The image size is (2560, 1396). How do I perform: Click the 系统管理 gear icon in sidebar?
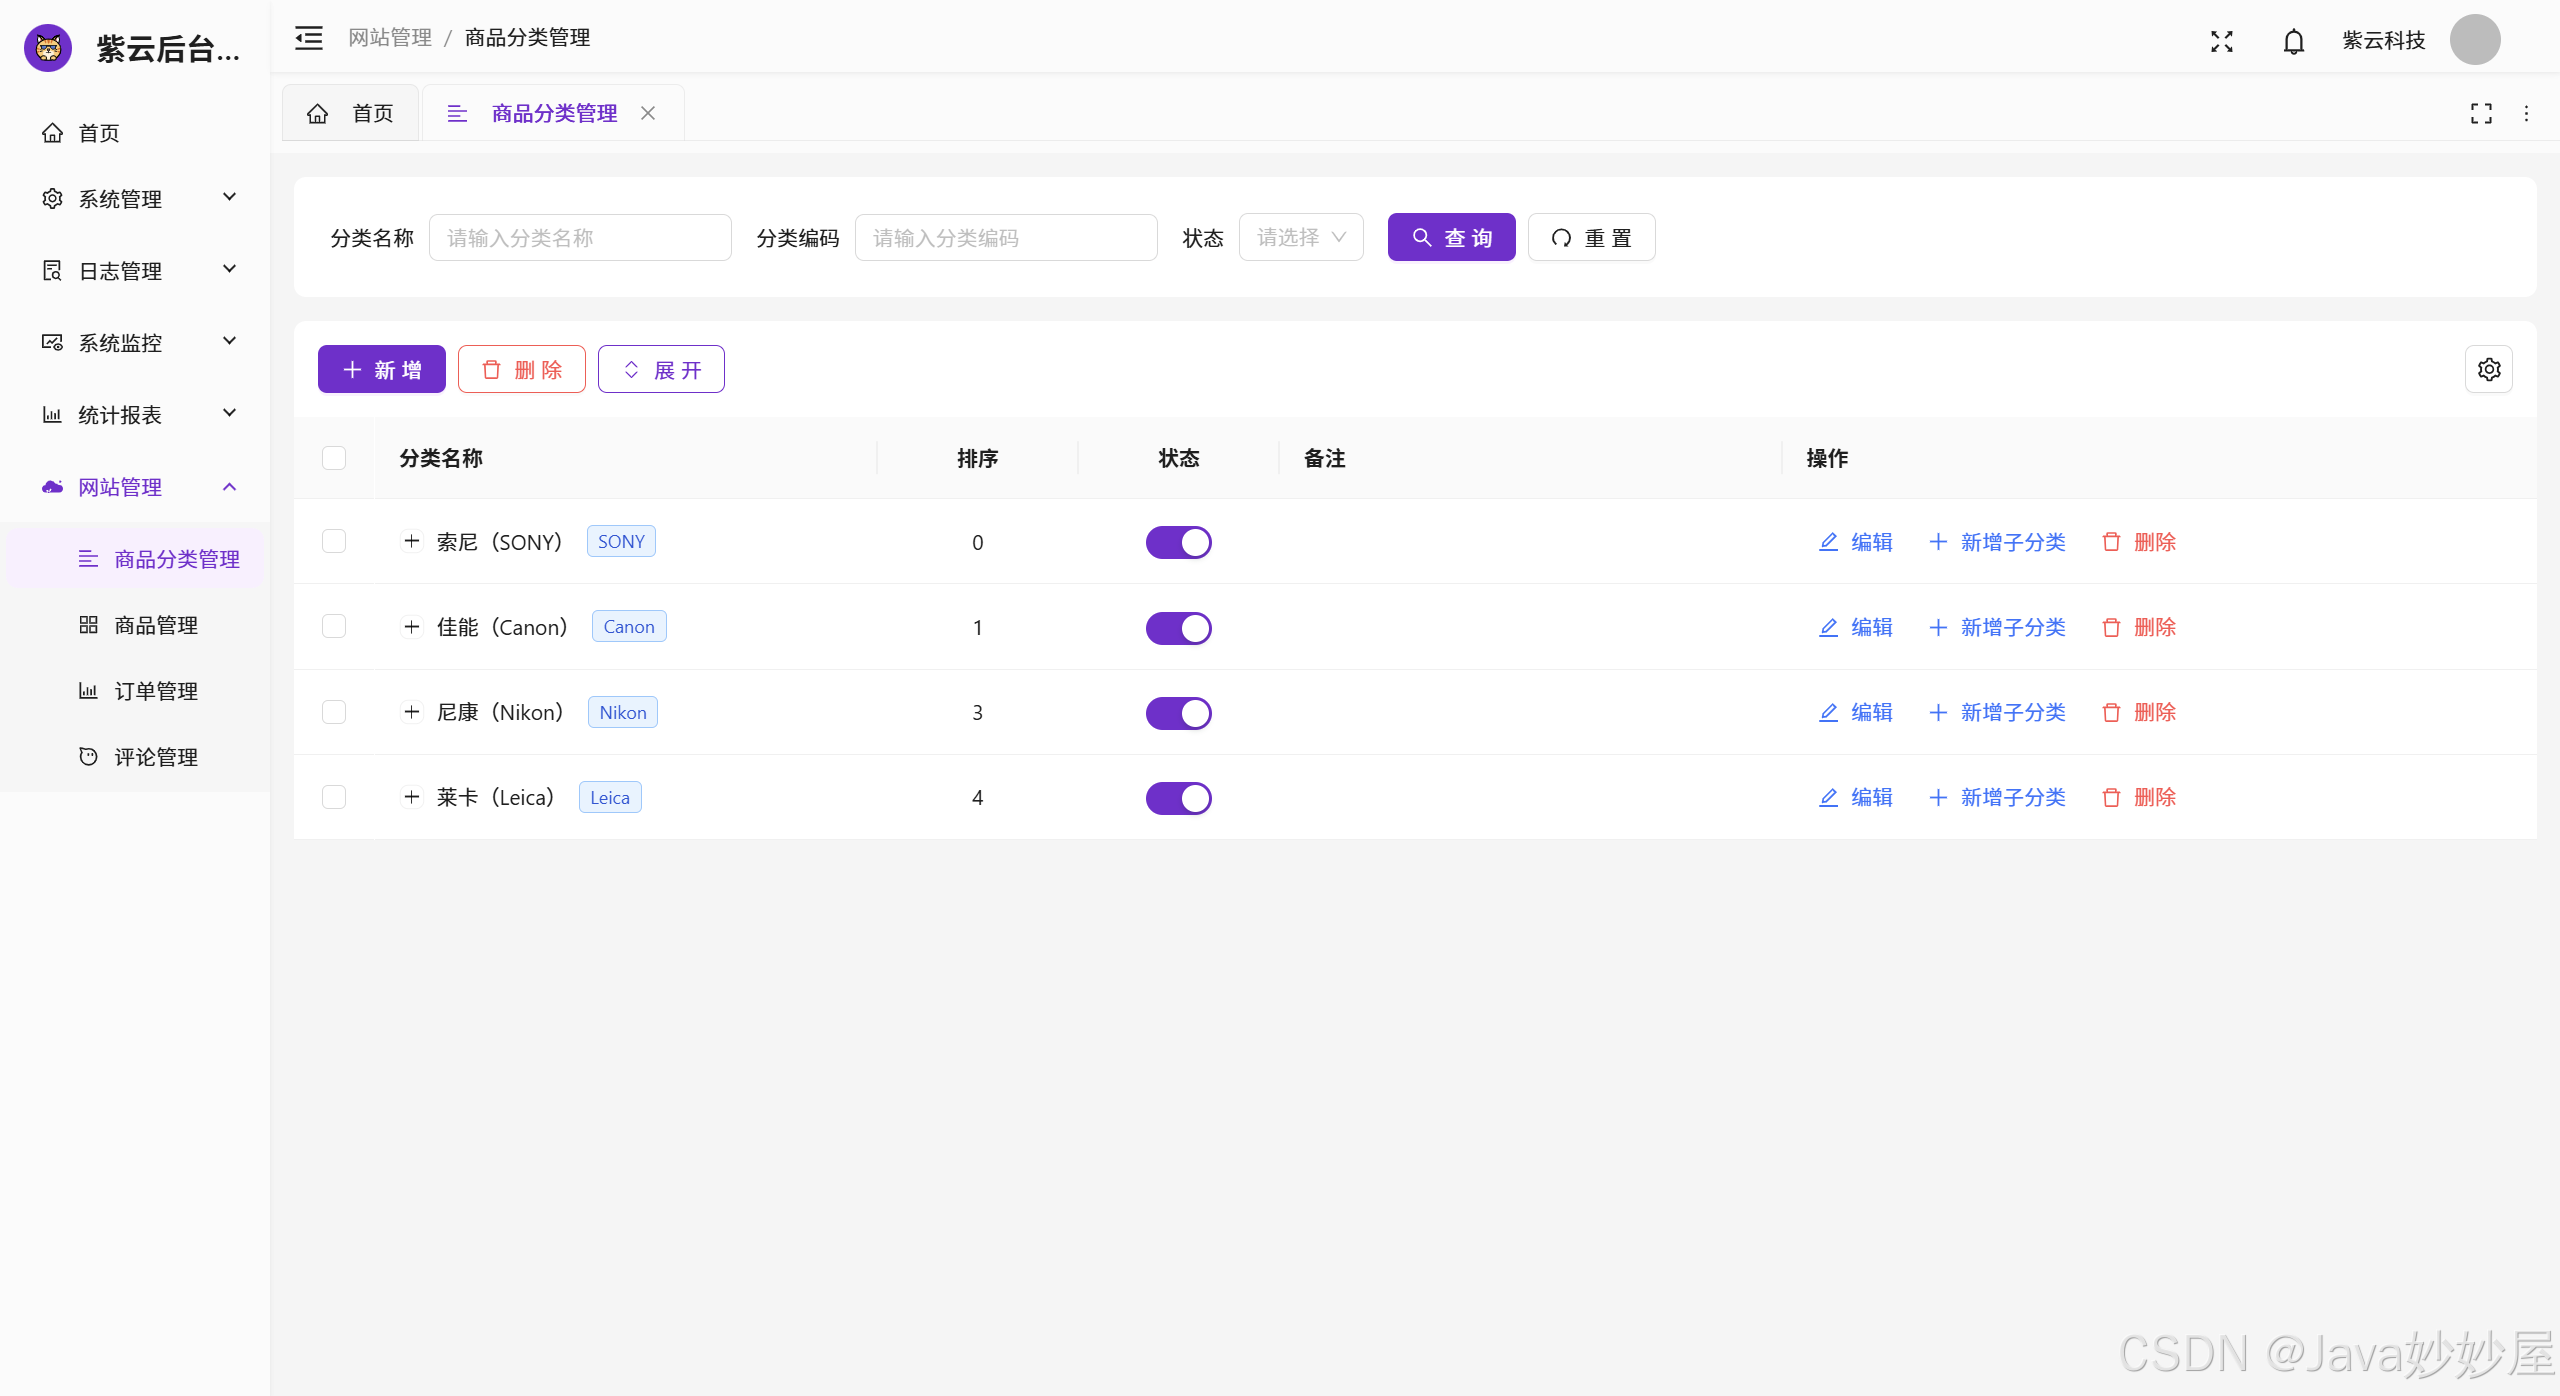pos(52,198)
